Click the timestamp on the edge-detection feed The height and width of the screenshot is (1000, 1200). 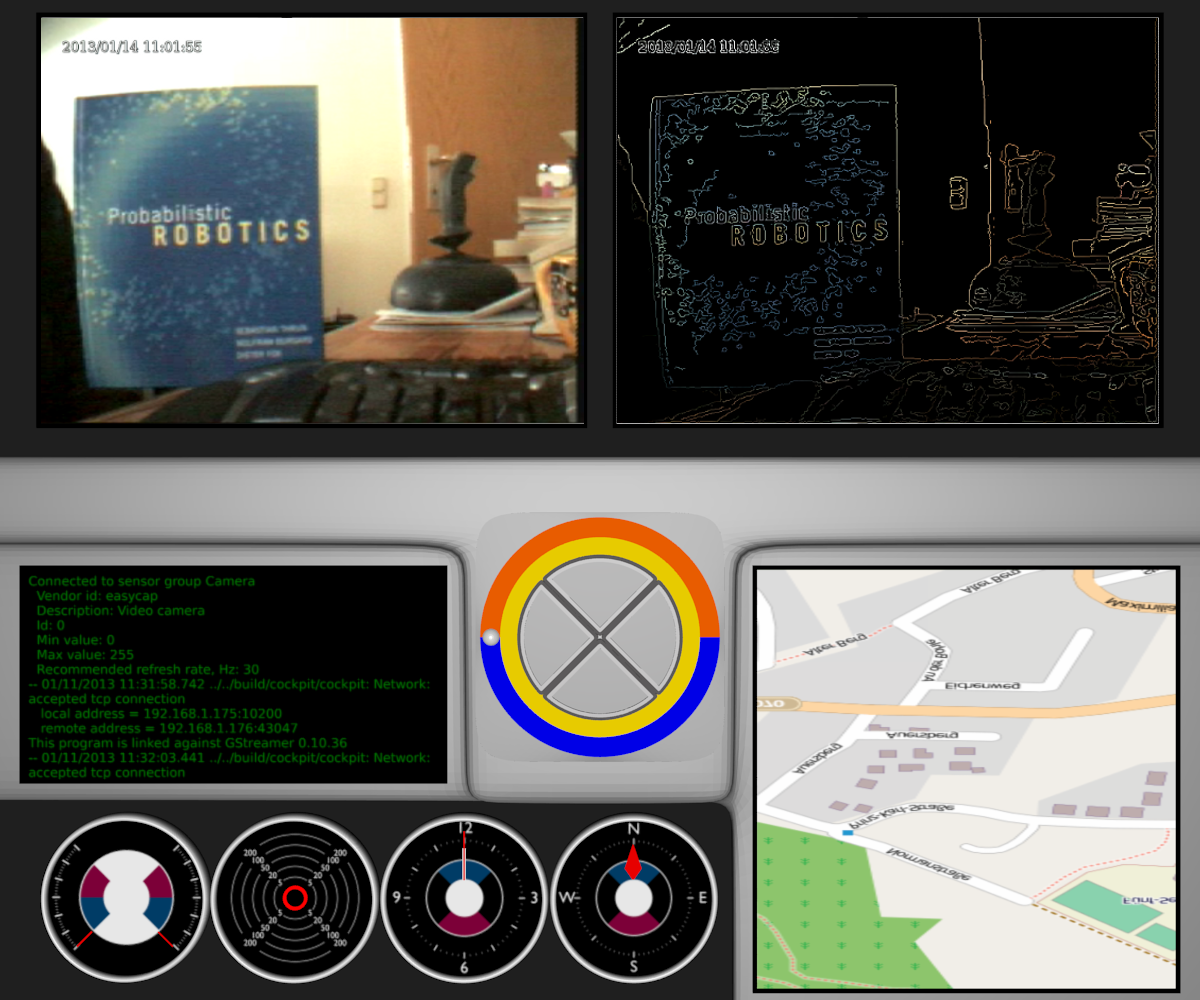[x=708, y=46]
